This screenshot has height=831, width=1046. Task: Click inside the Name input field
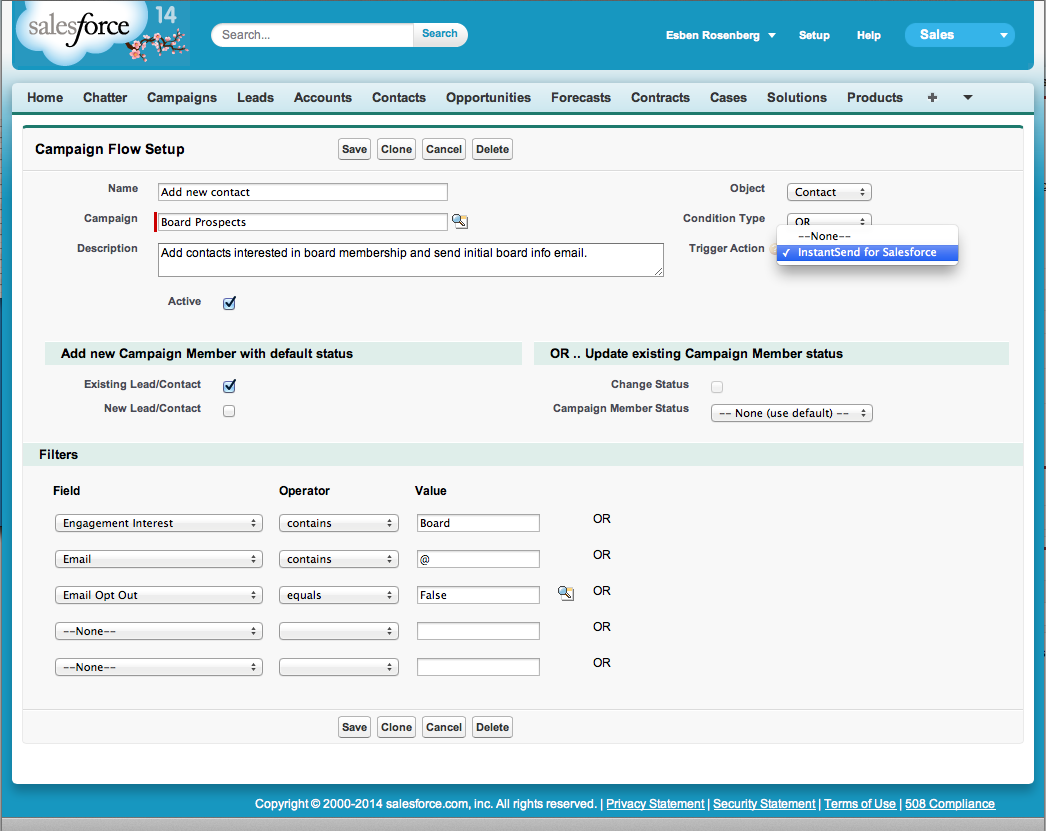[302, 191]
